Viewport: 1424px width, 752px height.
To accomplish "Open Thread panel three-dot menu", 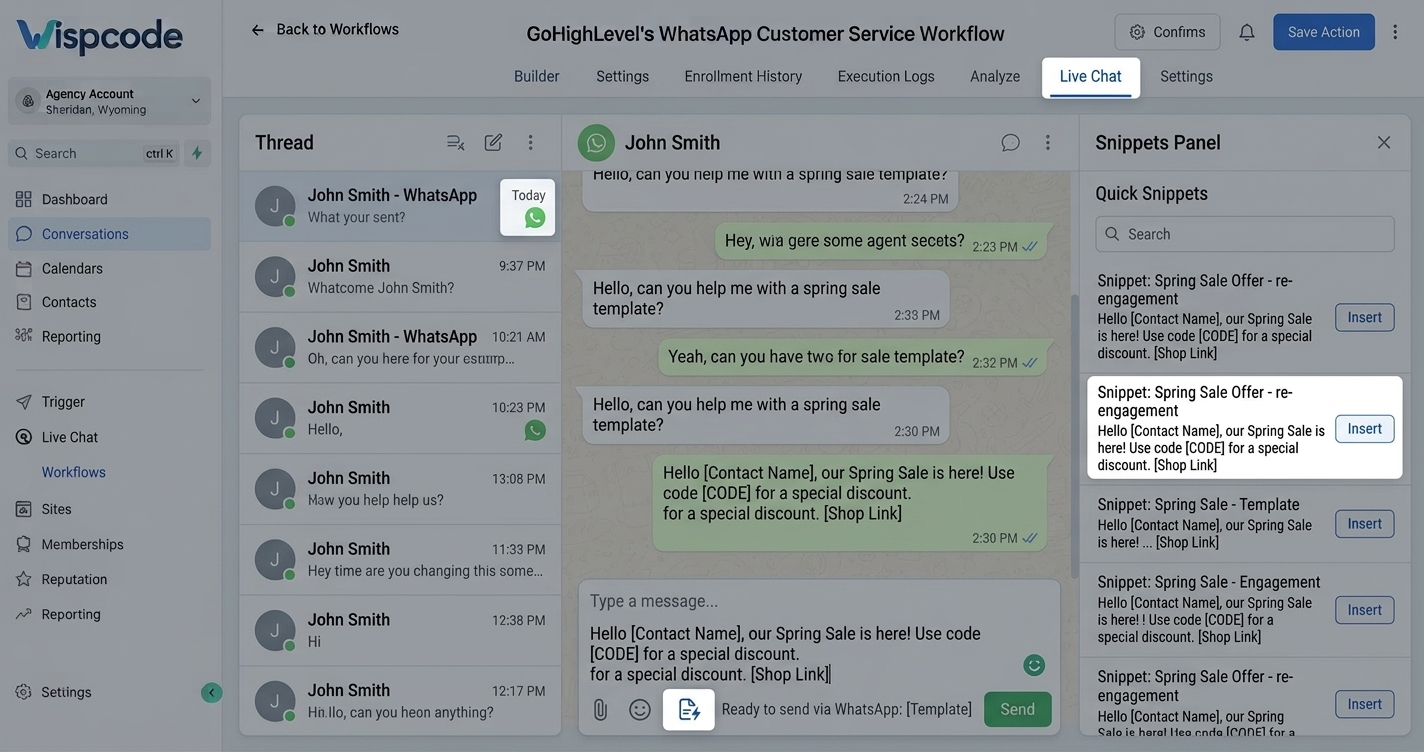I will tap(531, 142).
